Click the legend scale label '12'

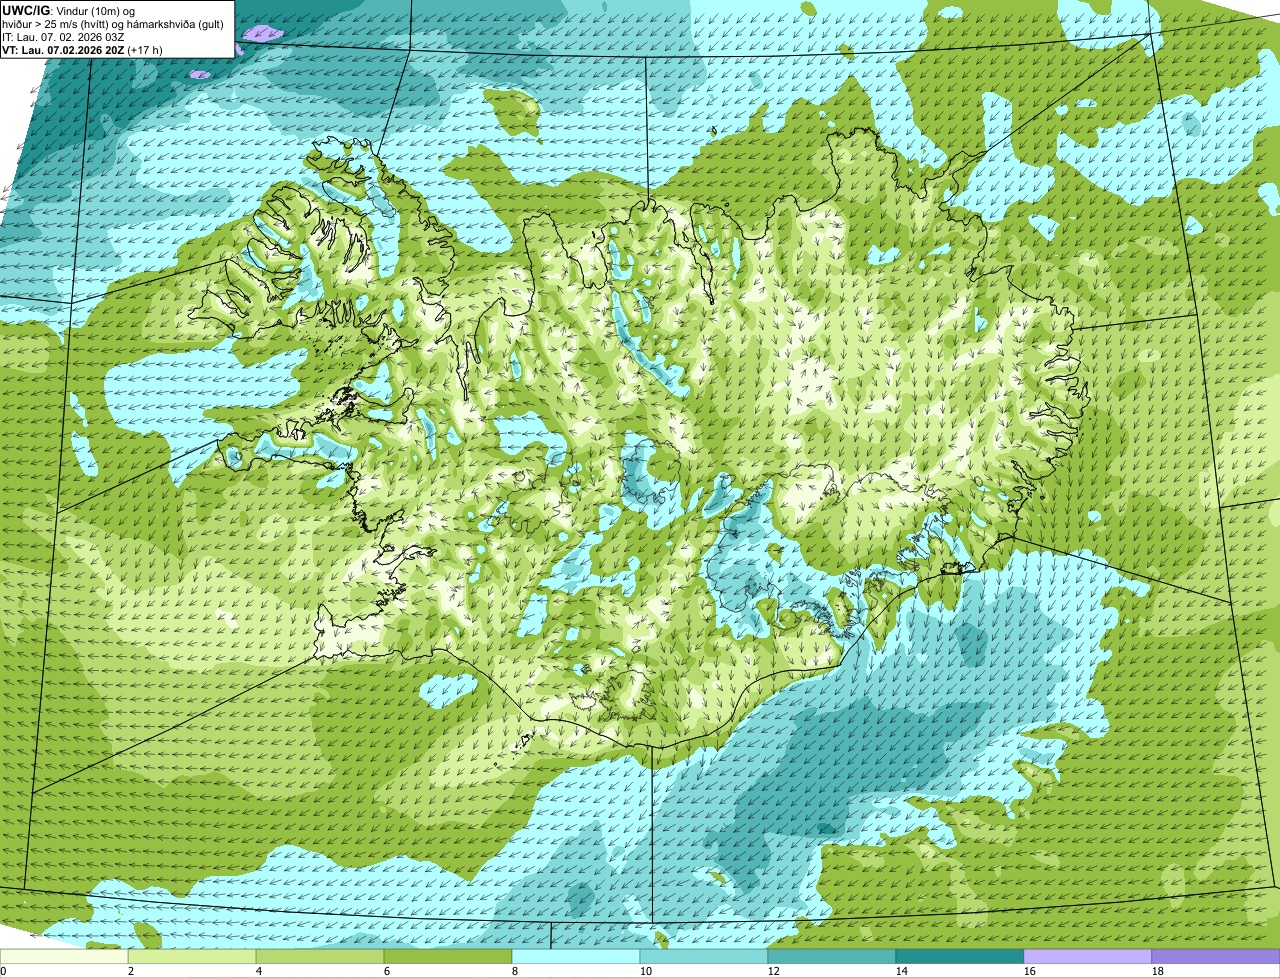pos(774,971)
